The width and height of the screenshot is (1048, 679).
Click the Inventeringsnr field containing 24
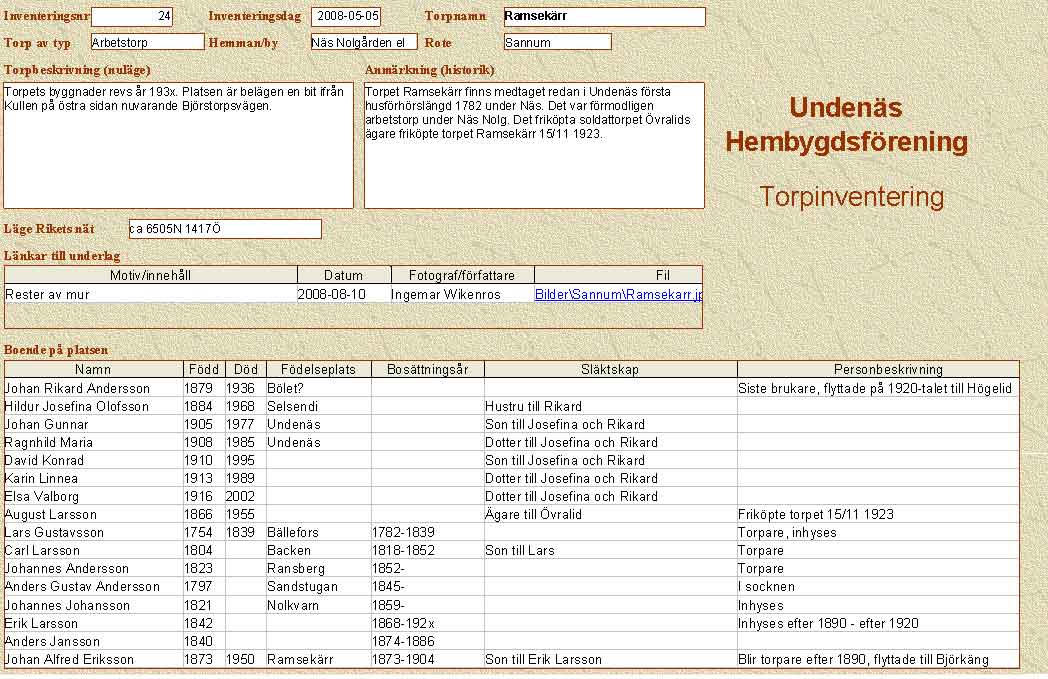pos(132,16)
